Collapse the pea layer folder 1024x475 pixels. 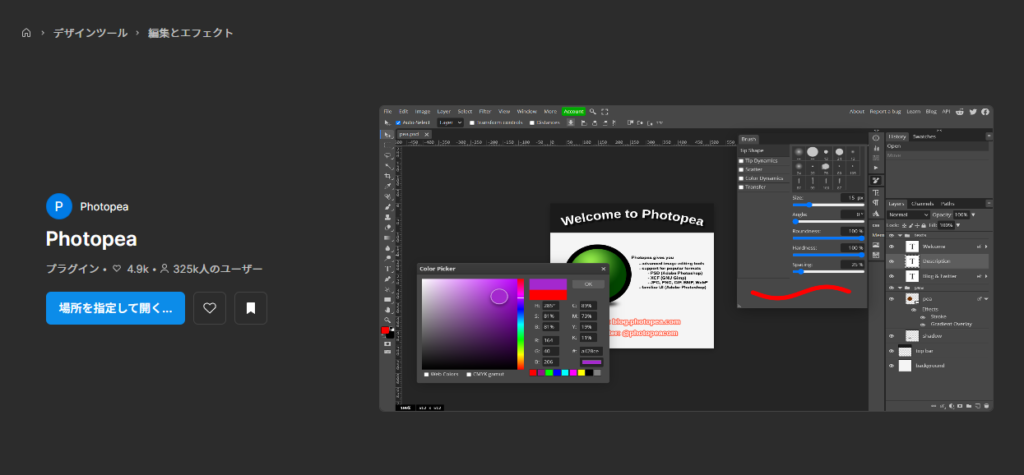tap(900, 287)
